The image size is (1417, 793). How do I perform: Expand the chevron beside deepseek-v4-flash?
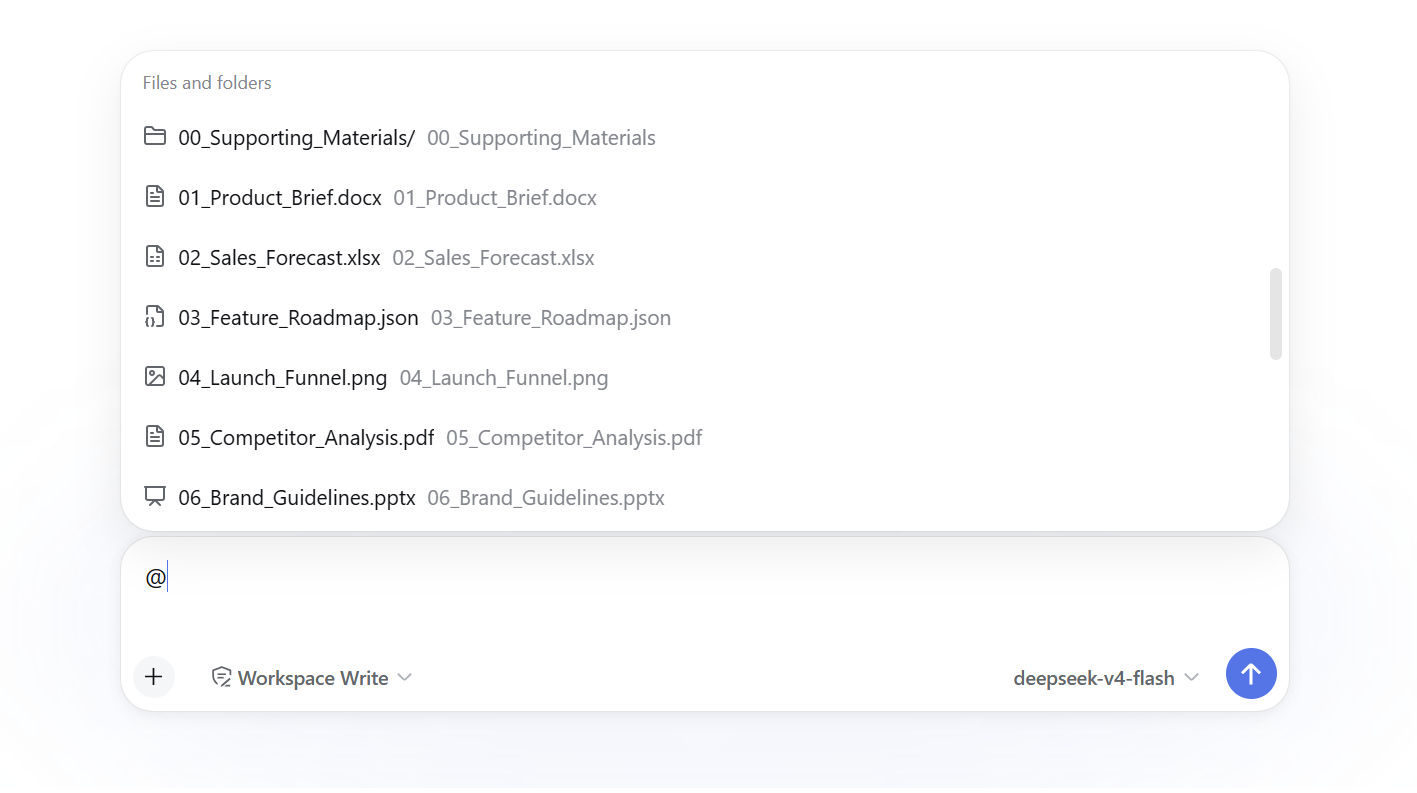click(x=1191, y=678)
